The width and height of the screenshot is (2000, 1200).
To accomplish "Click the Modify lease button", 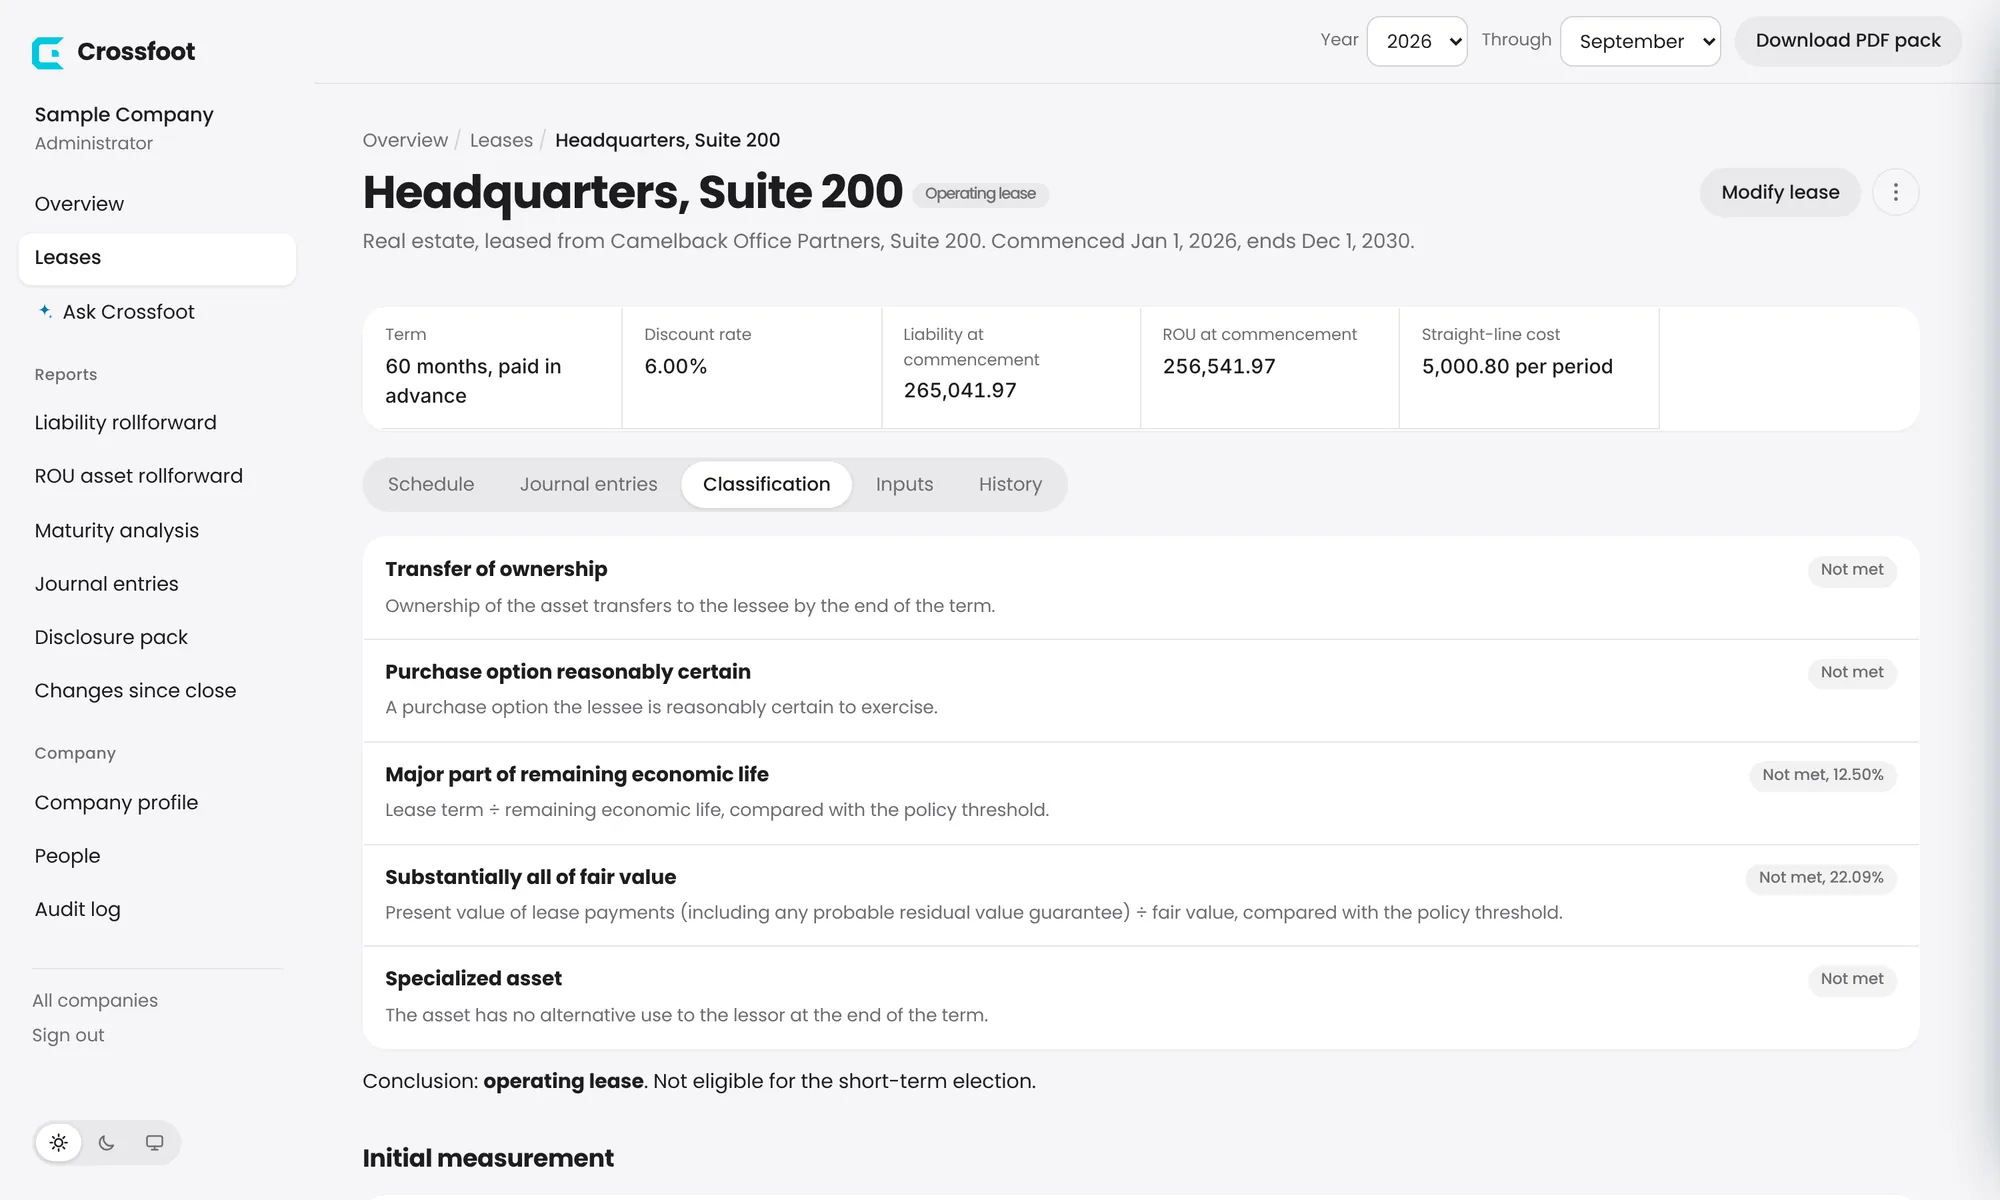I will 1780,192.
